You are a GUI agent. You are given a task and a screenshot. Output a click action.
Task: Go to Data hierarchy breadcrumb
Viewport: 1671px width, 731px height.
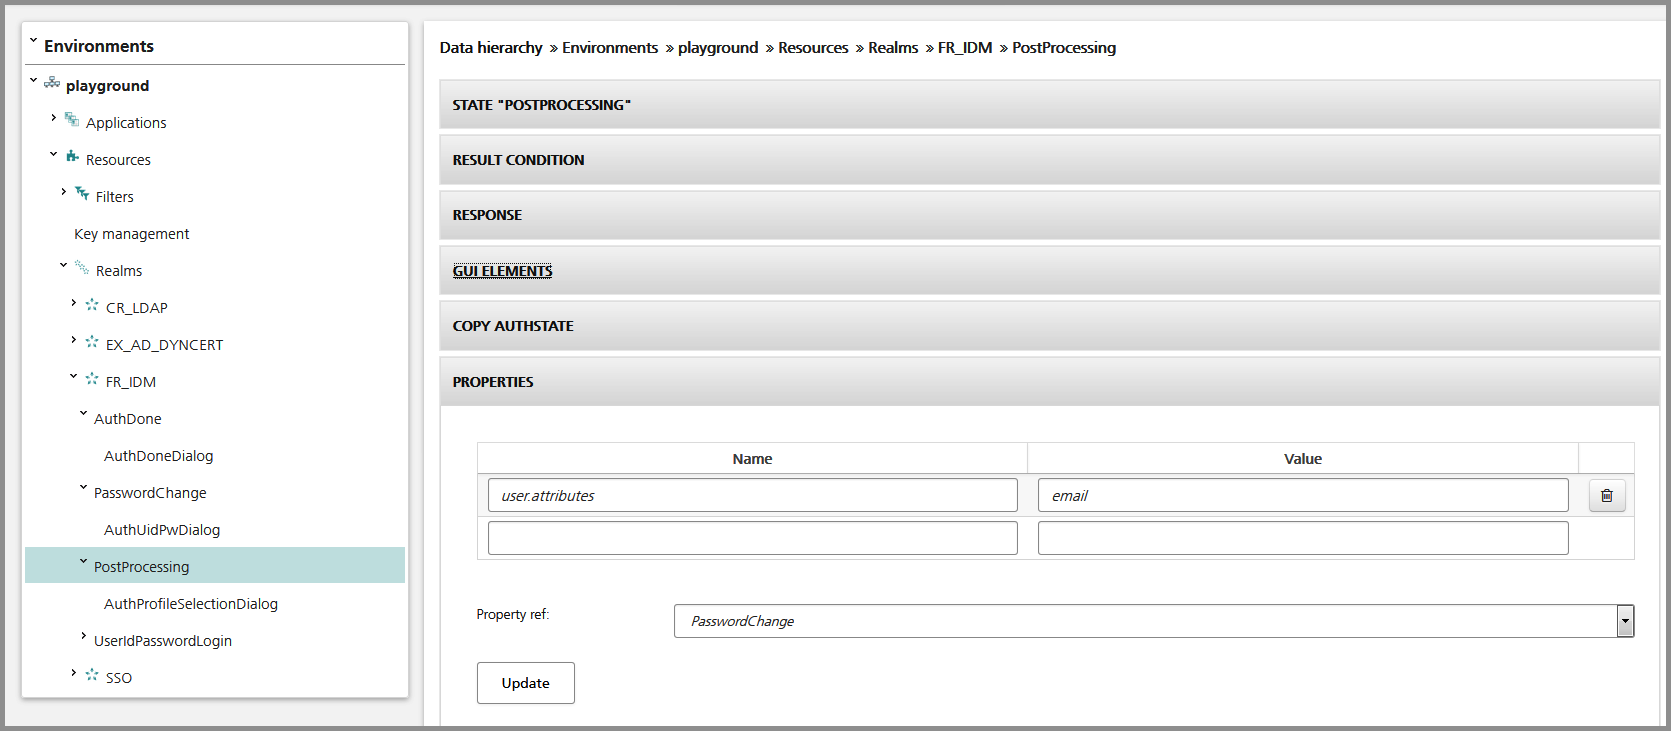click(491, 48)
